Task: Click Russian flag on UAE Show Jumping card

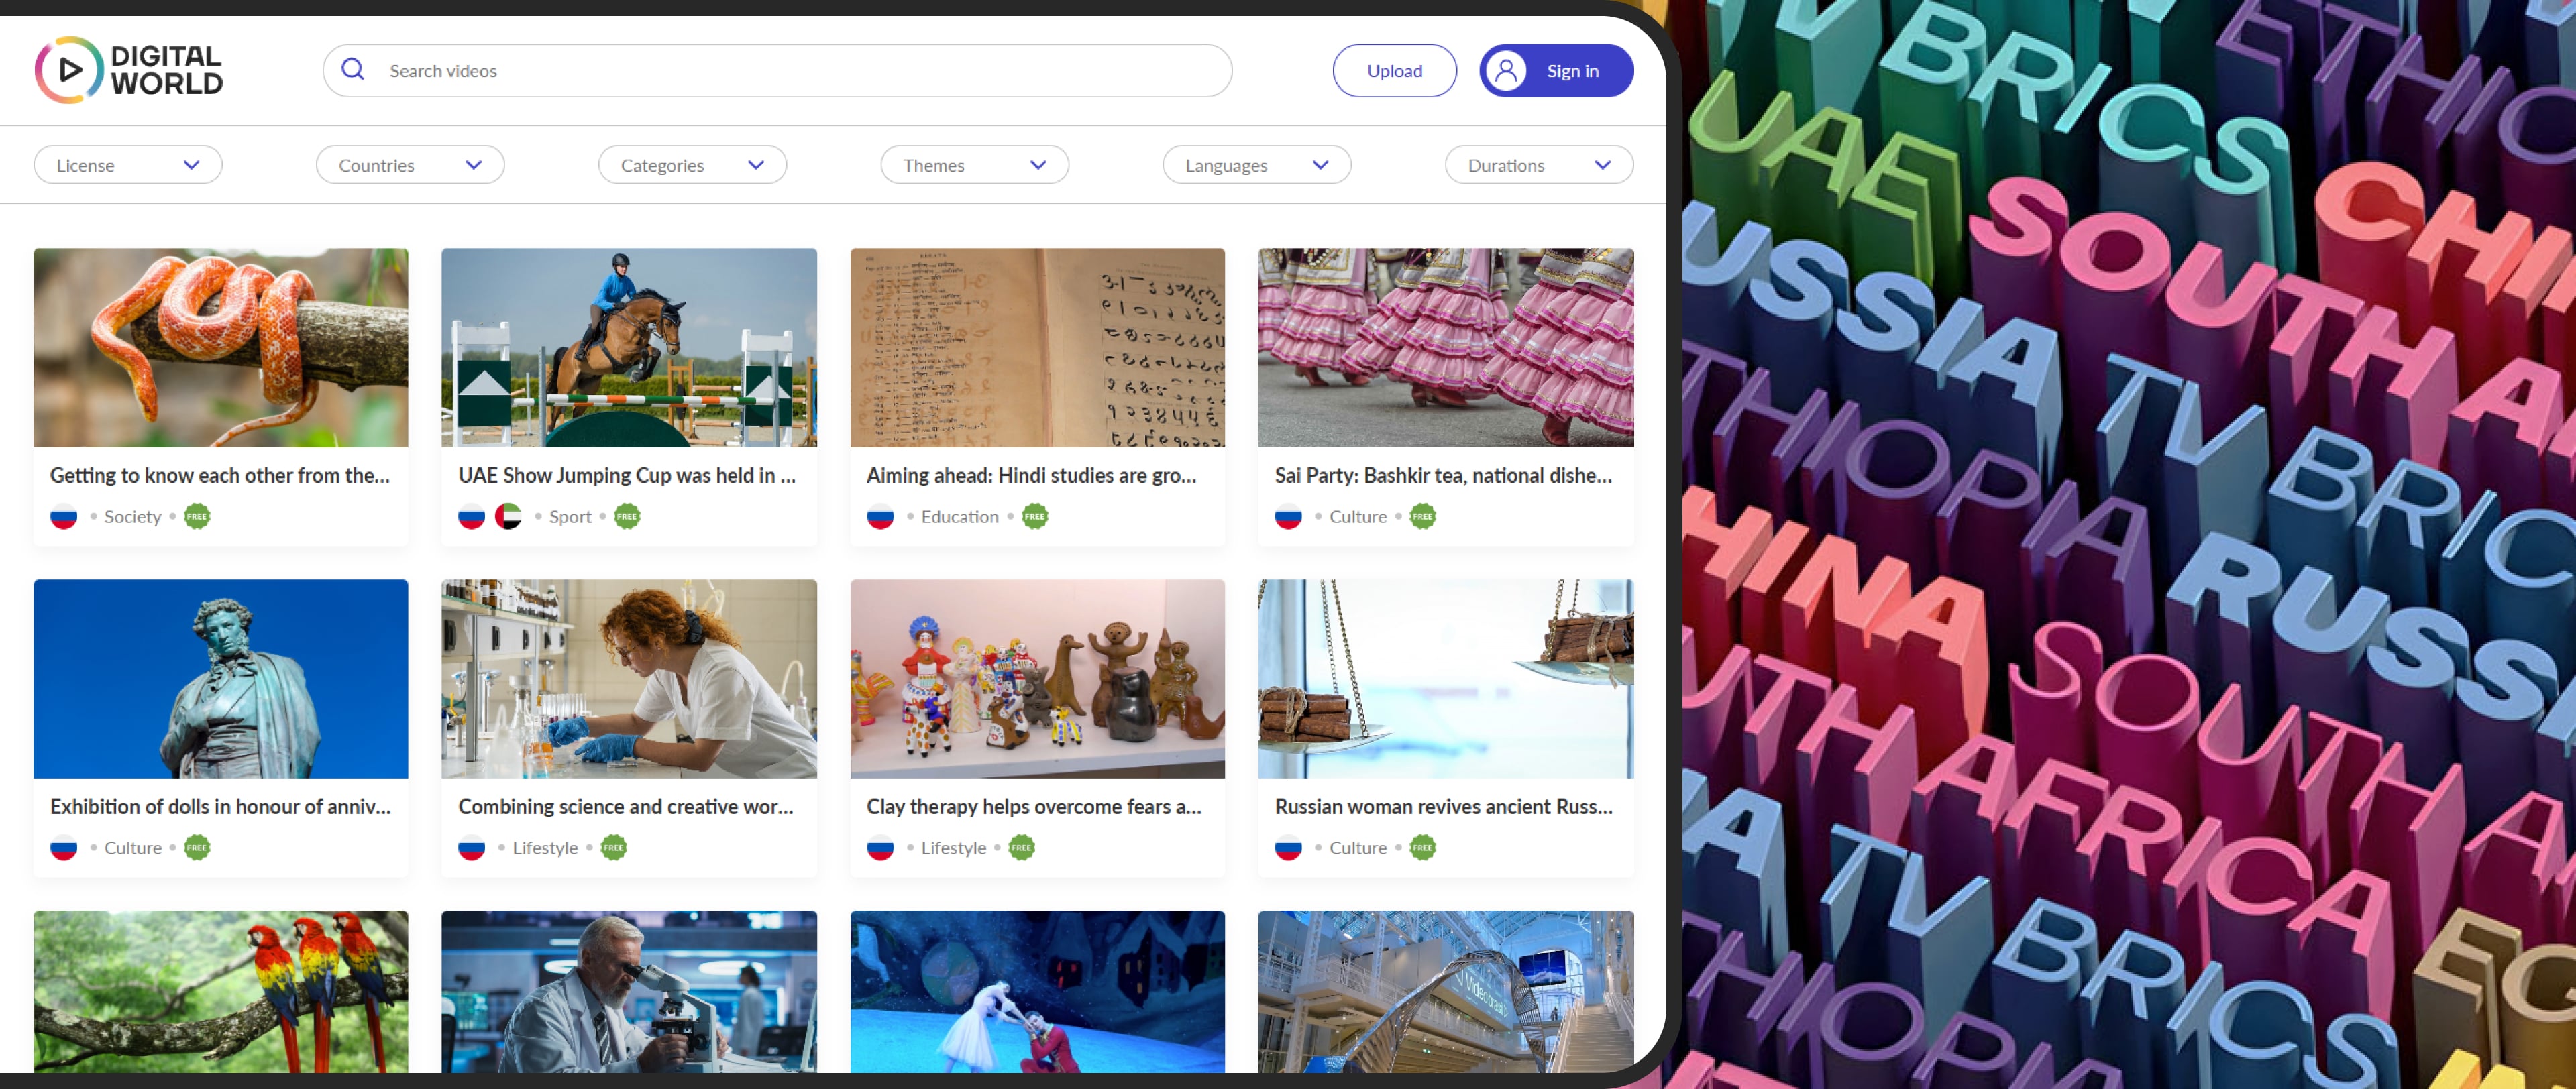Action: tap(472, 517)
